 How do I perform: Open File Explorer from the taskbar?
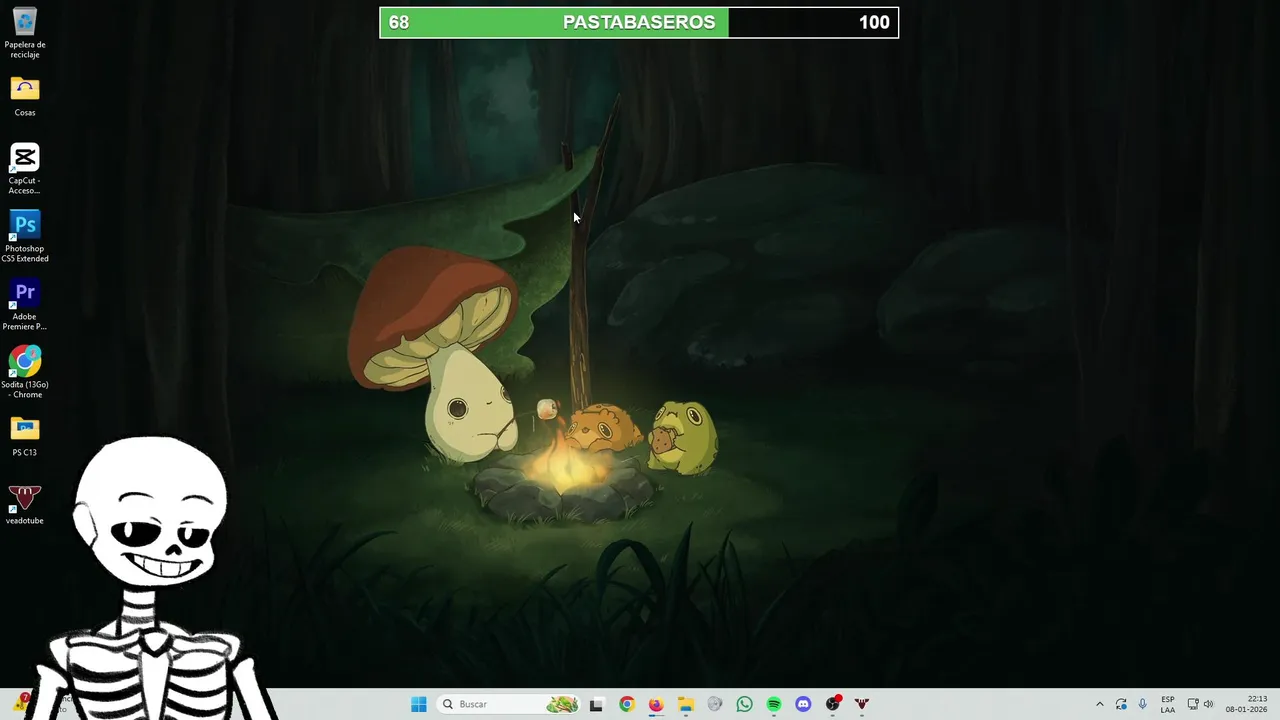point(686,704)
